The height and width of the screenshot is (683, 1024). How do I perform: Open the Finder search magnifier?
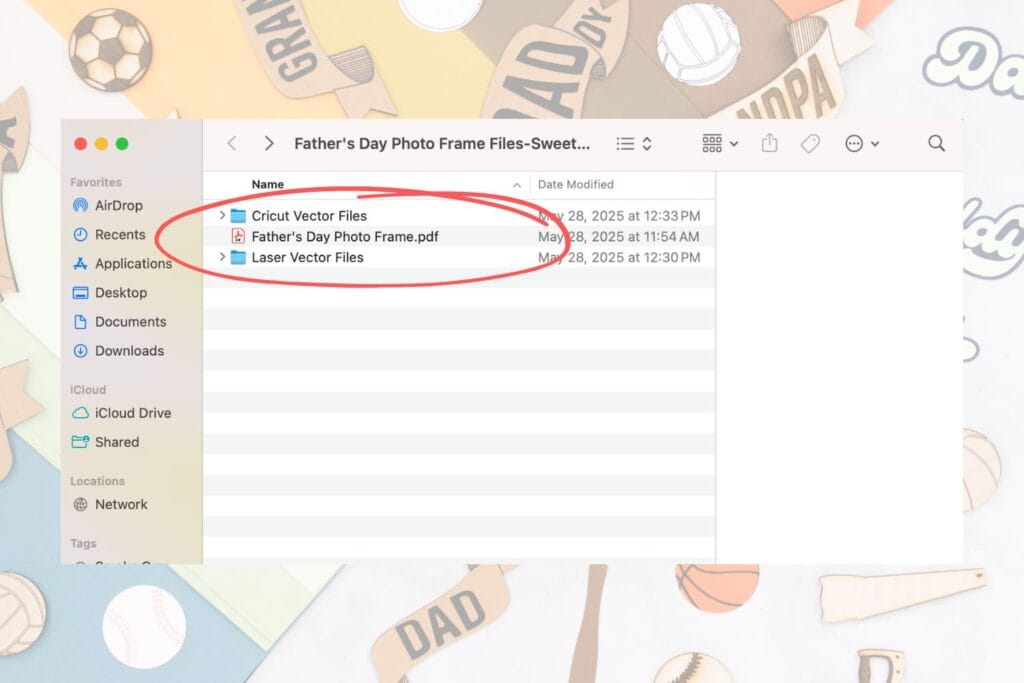[x=936, y=144]
